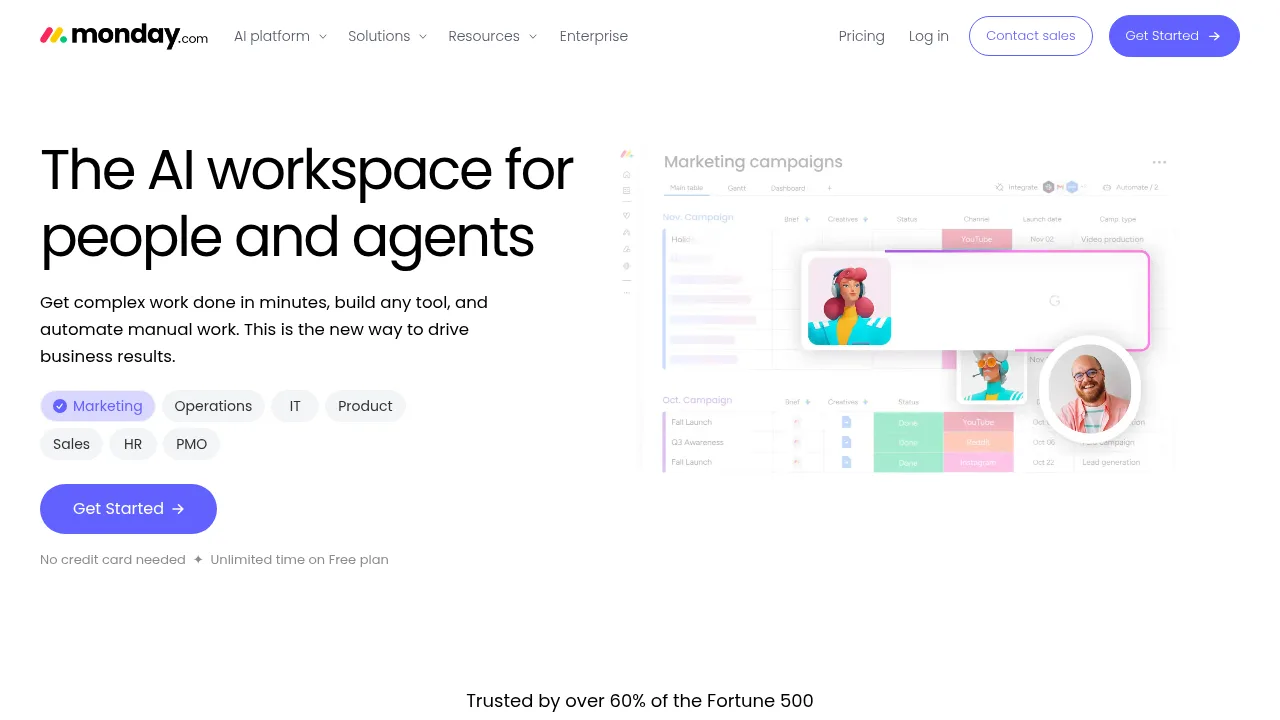Expand the Resources dropdown
The image size is (1280, 720).
pyautogui.click(x=493, y=36)
